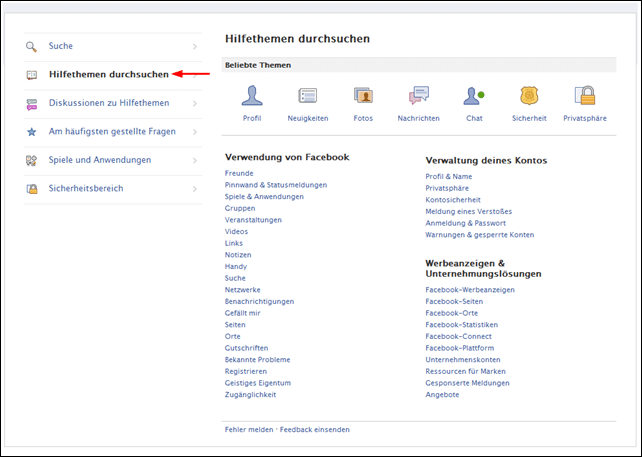Open the Orte link
Screen dimensions: 642x457
(233, 336)
